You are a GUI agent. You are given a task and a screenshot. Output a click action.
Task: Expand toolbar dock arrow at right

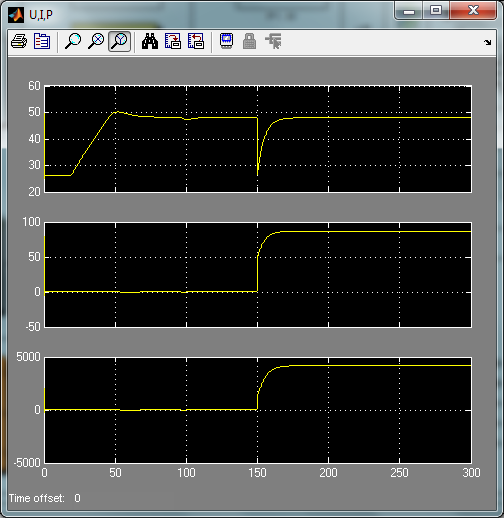click(488, 42)
